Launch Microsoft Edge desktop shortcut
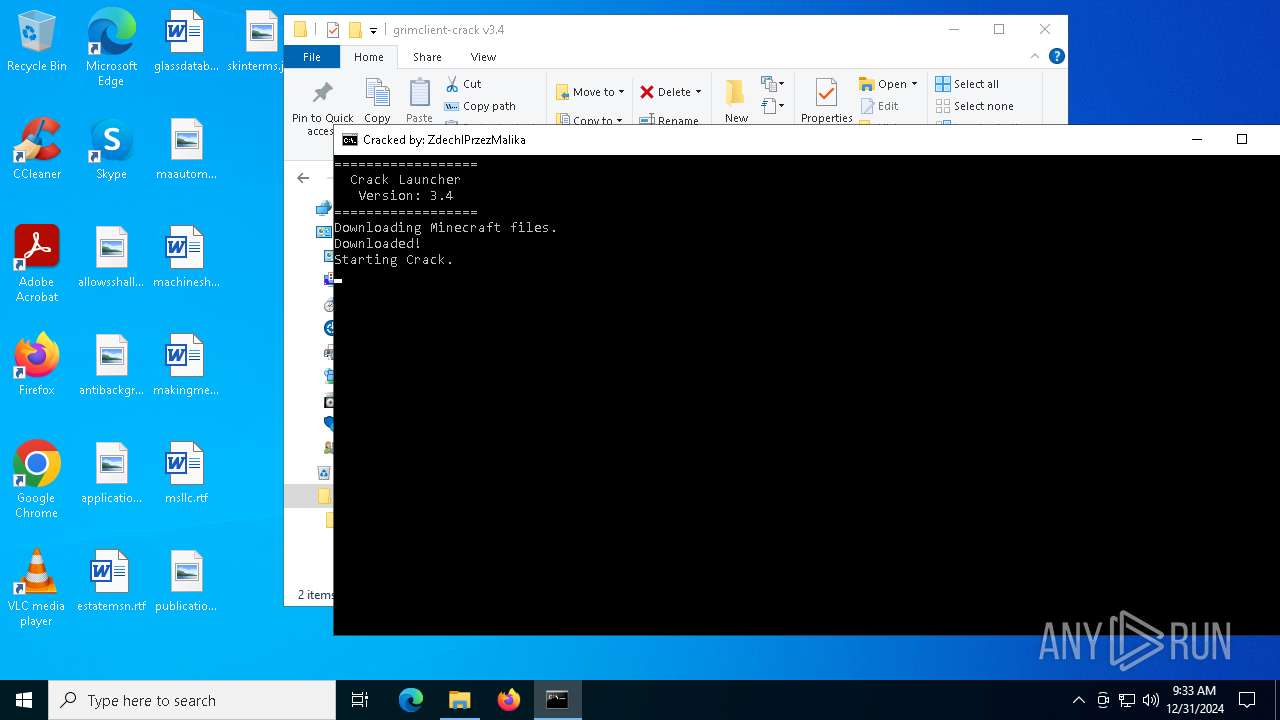The image size is (1280, 720). [111, 48]
